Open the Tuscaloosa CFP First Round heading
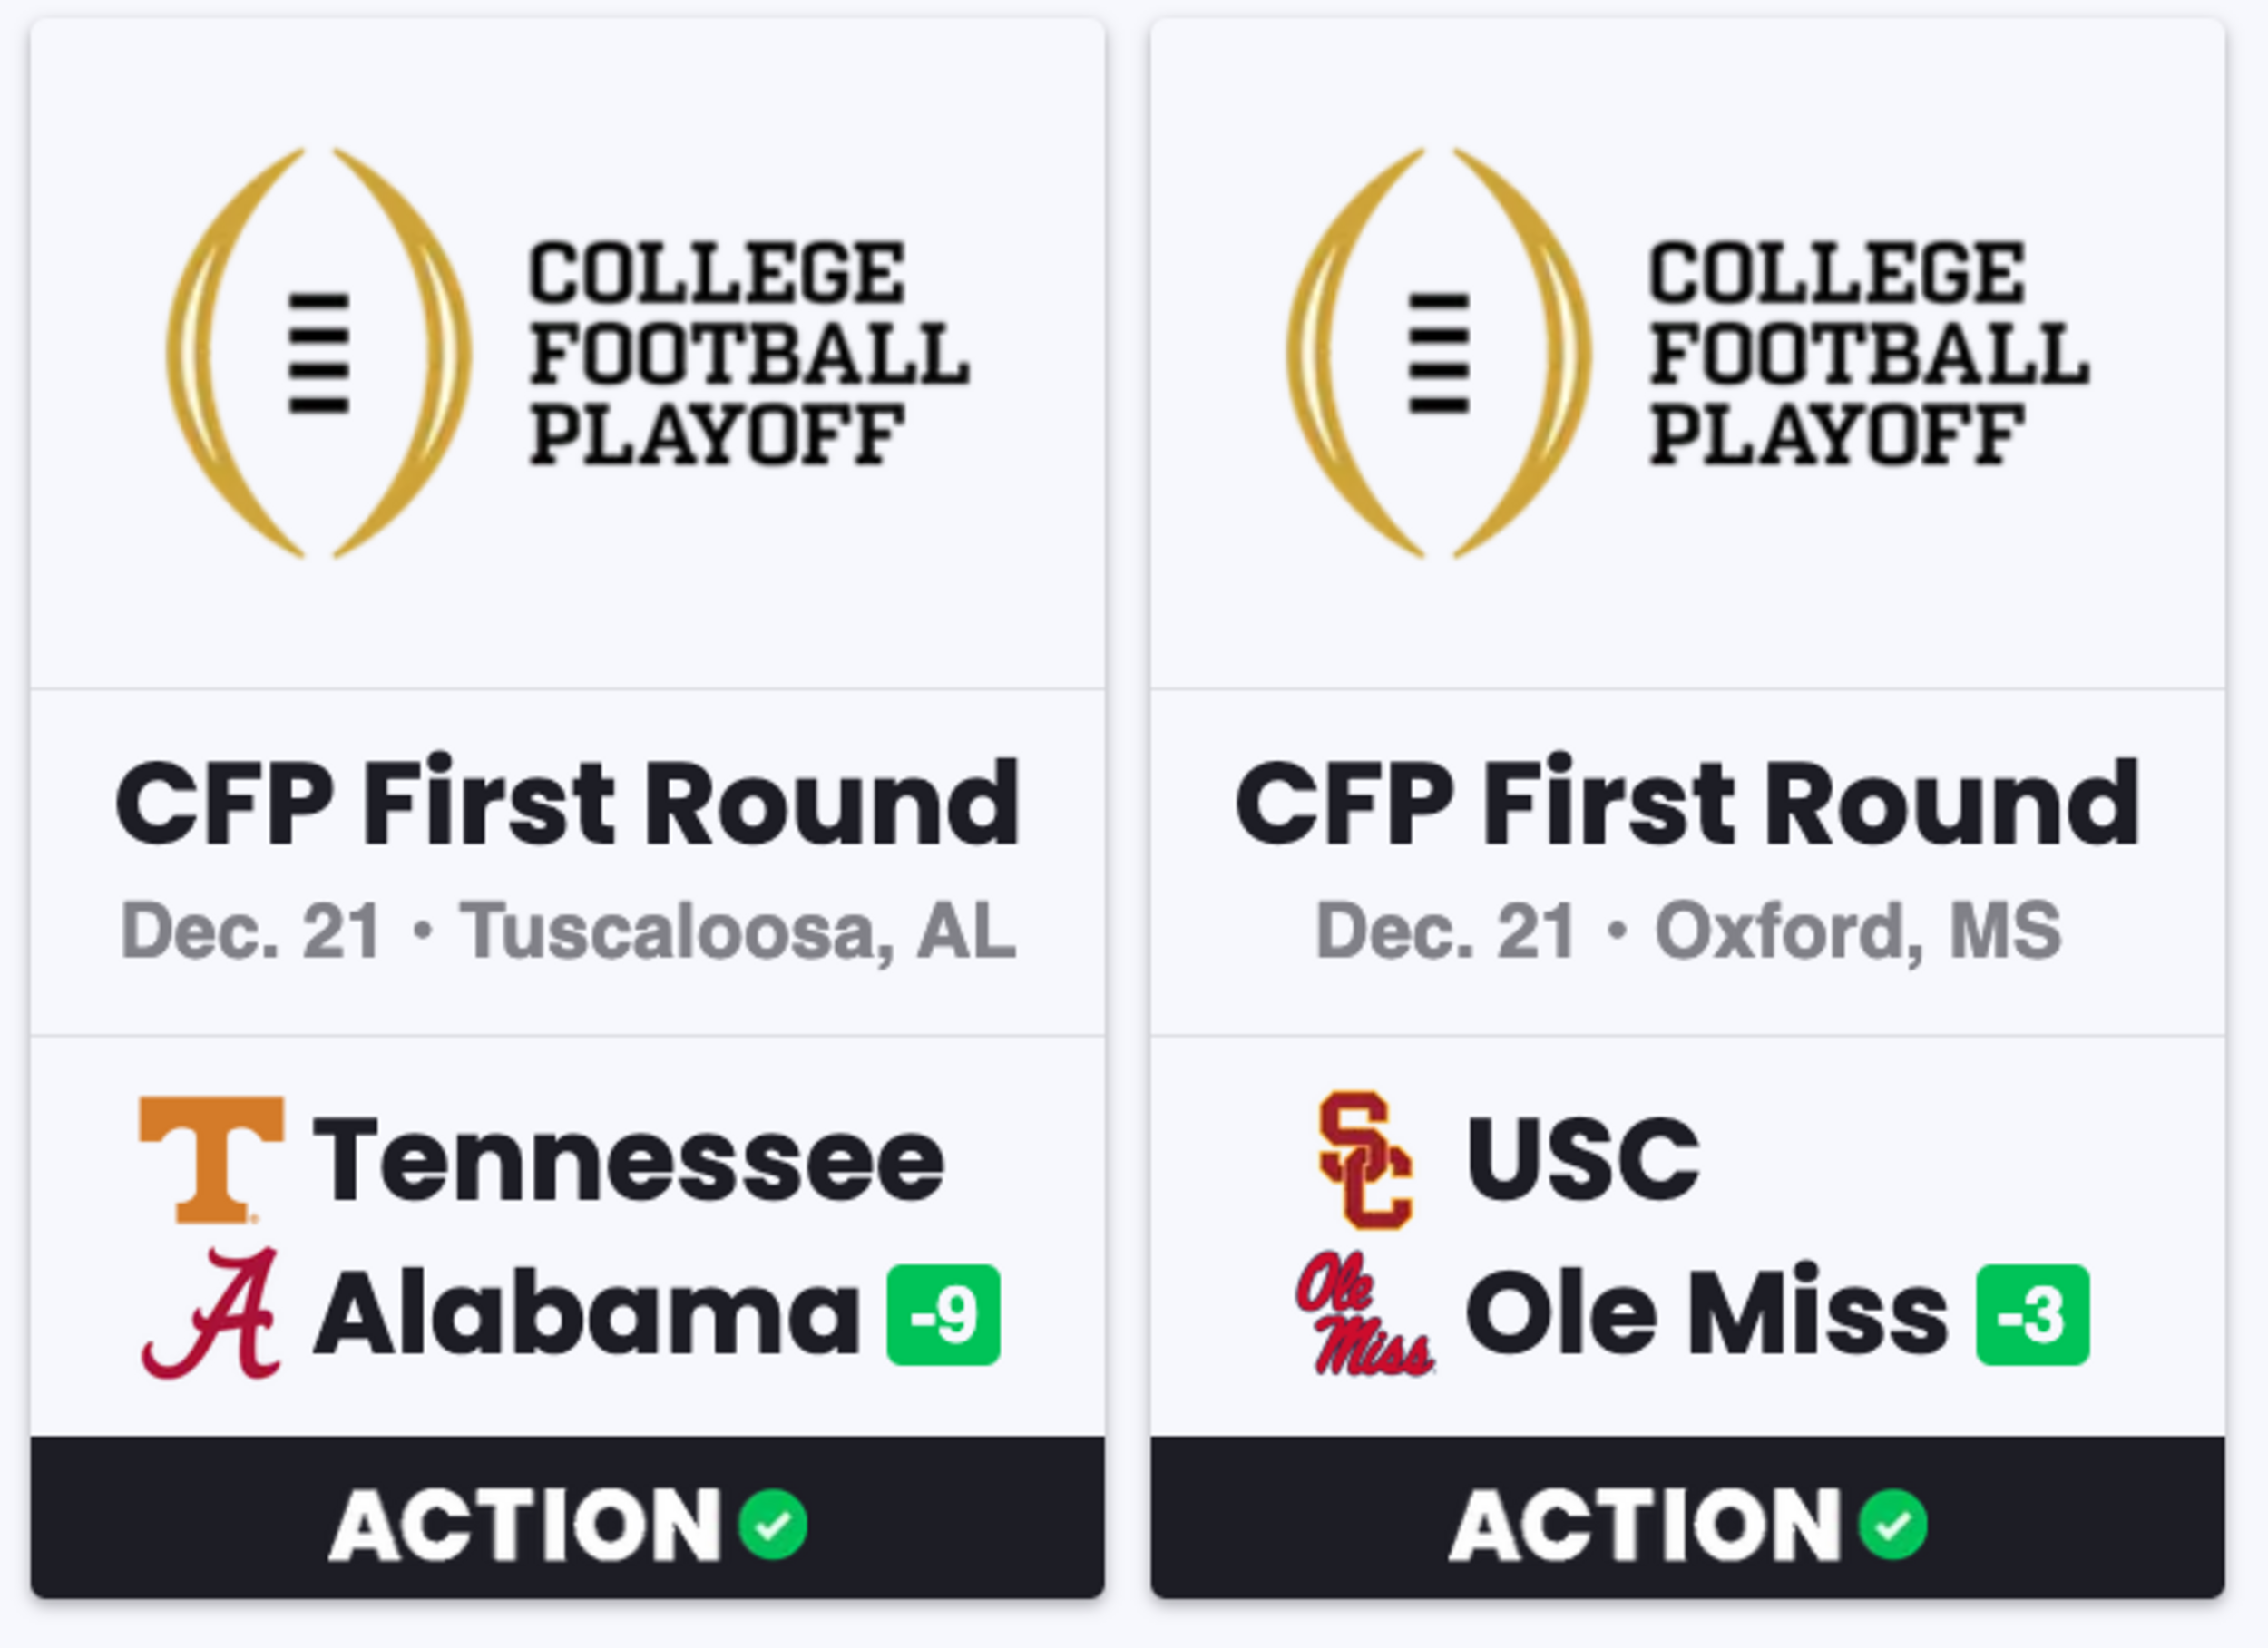 (568, 803)
